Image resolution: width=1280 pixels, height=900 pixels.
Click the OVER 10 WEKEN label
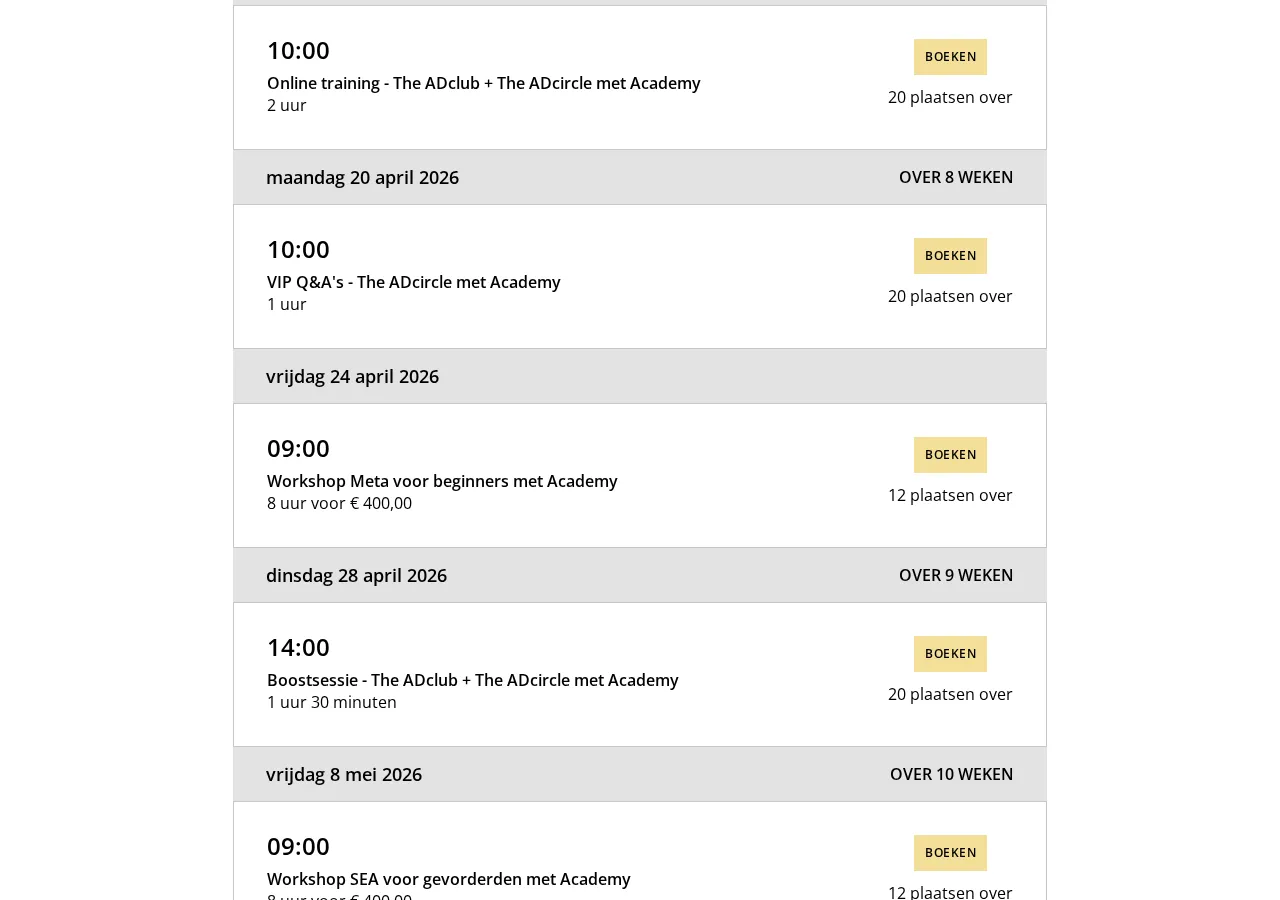pos(951,774)
